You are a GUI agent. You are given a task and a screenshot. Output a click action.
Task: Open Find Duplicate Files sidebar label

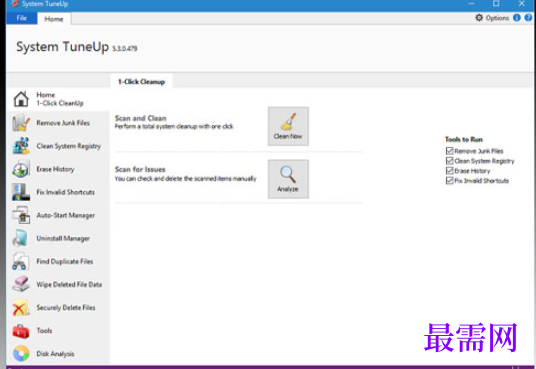pyautogui.click(x=65, y=261)
